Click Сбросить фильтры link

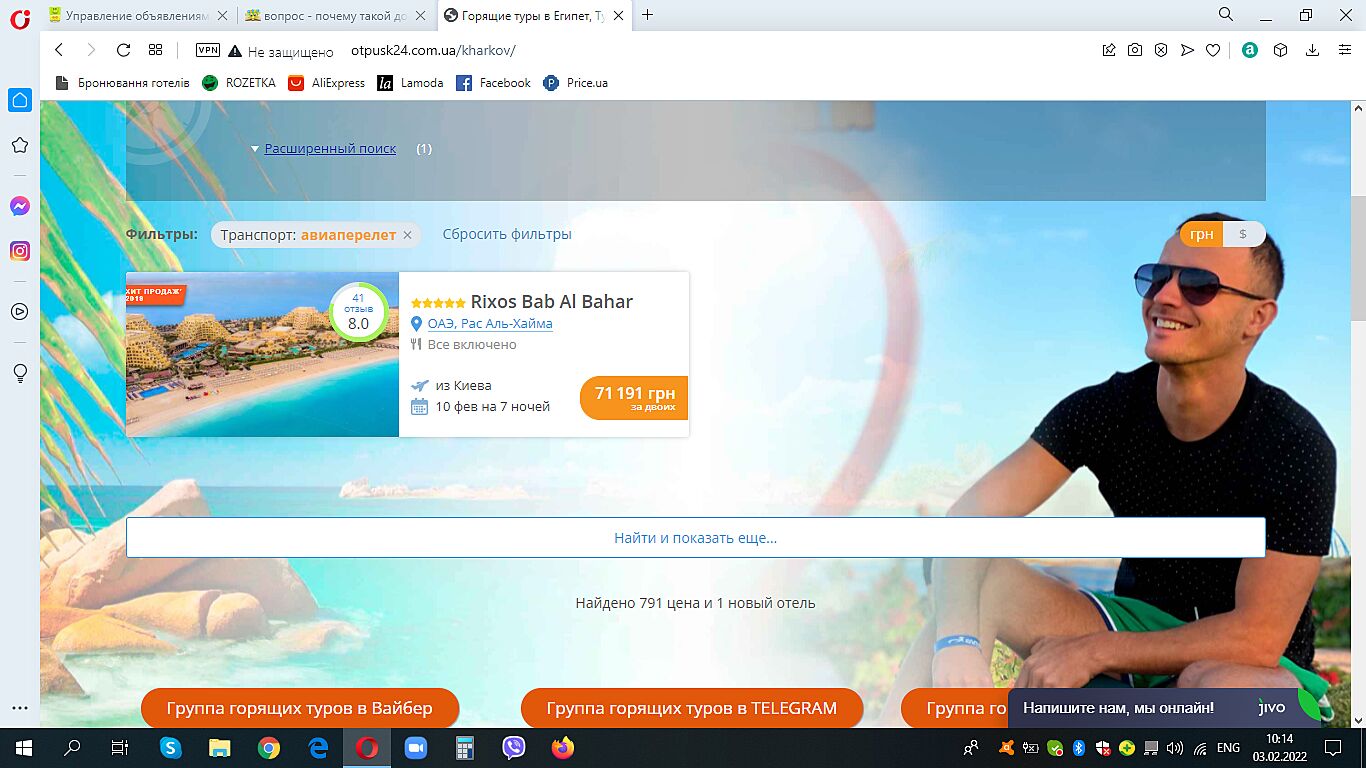(x=507, y=234)
